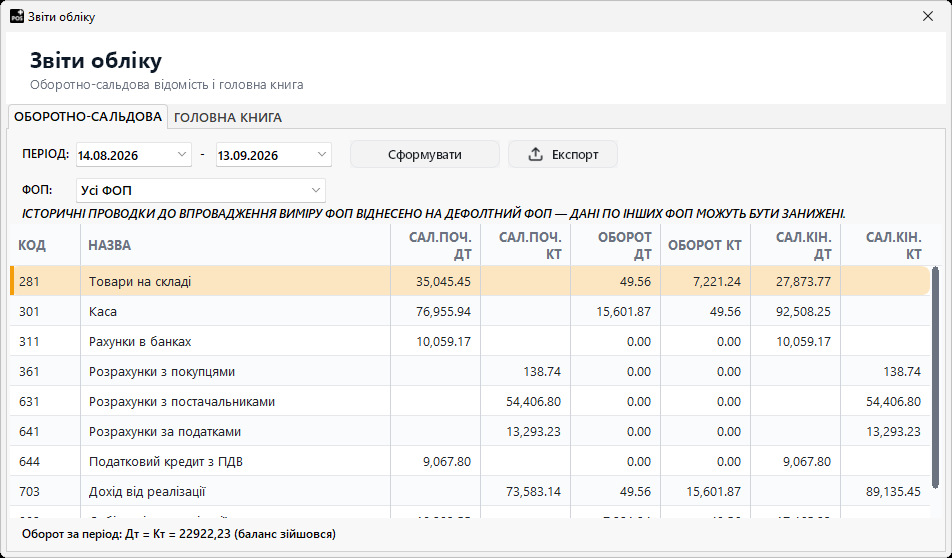
Task: Select the Рахунки в банках row
Action: pos(470,341)
